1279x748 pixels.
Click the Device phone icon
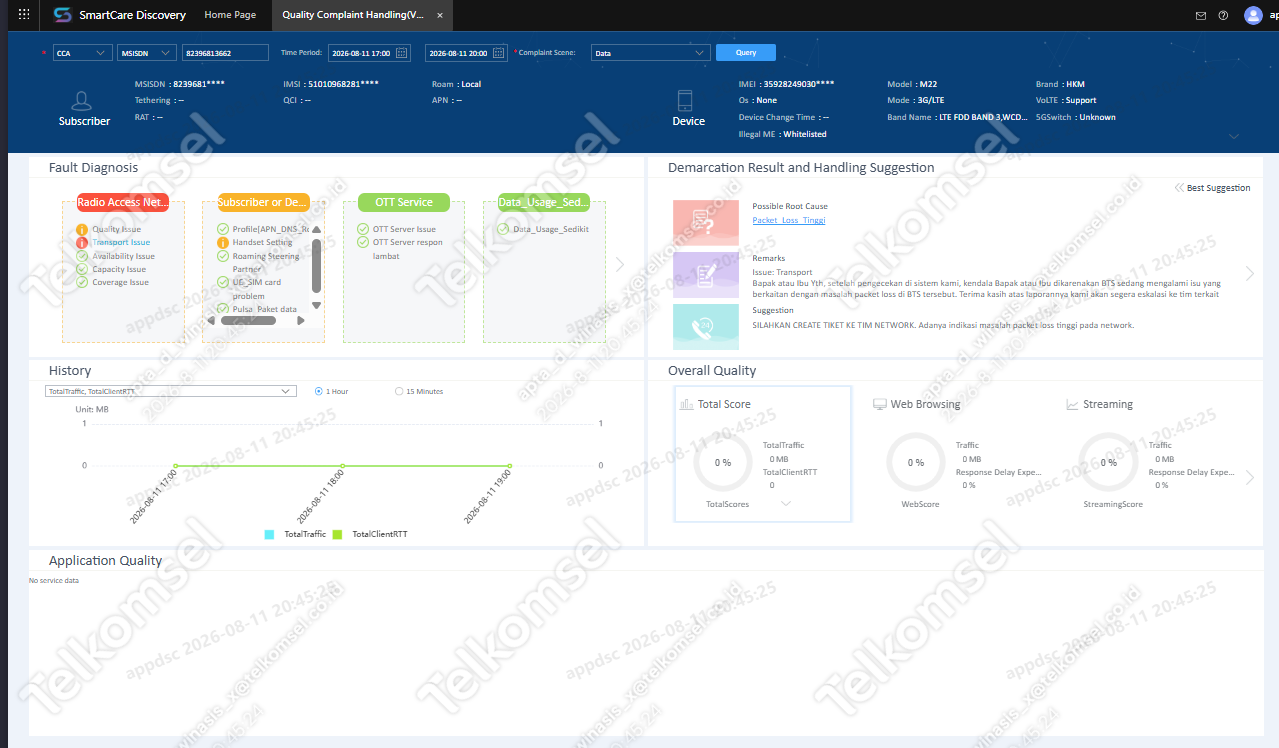685,101
